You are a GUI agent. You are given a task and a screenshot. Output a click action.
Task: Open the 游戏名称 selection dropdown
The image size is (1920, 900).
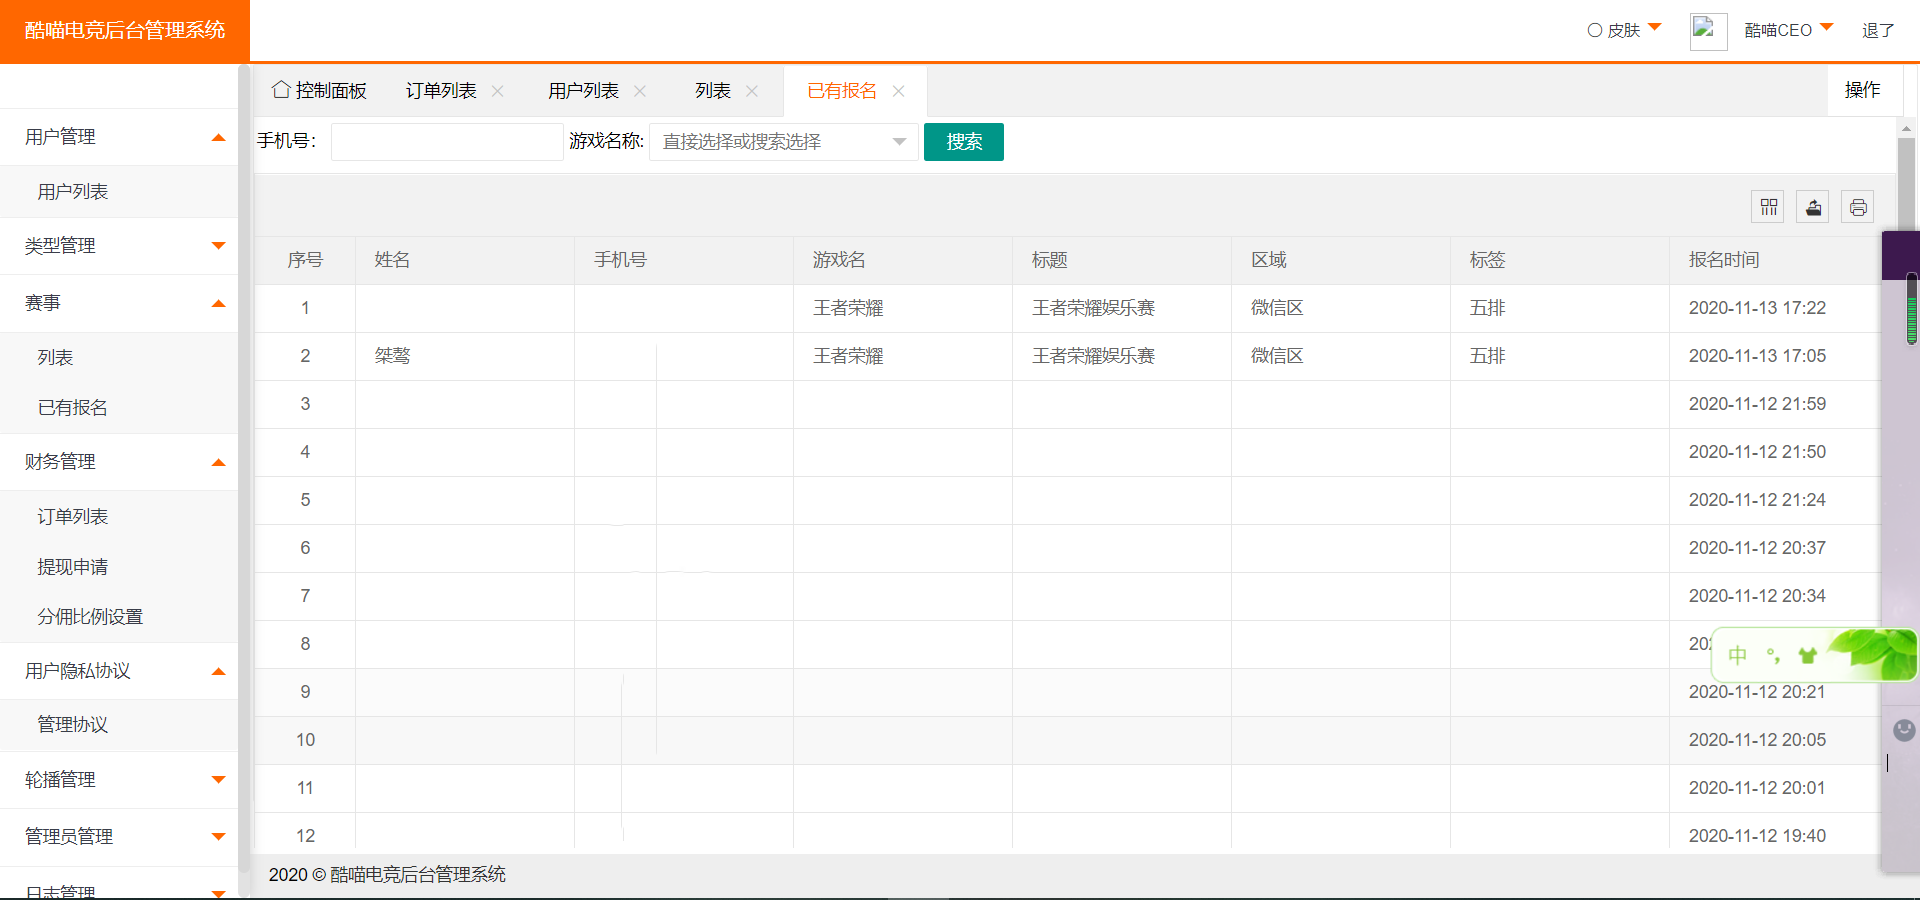pos(783,142)
